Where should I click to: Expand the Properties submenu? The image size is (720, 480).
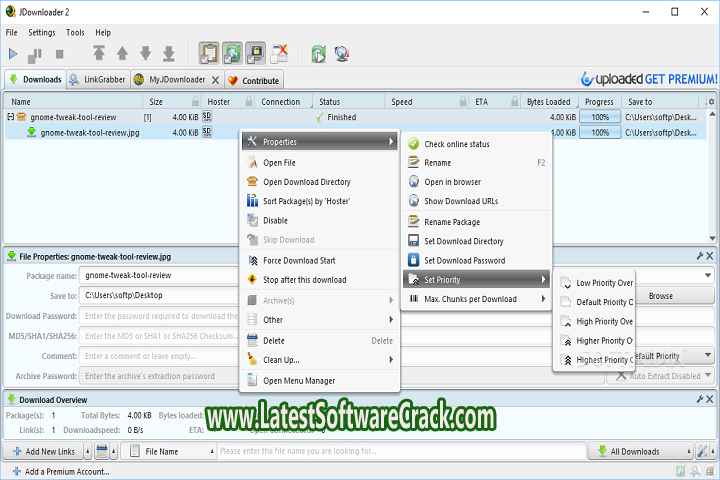[x=319, y=142]
